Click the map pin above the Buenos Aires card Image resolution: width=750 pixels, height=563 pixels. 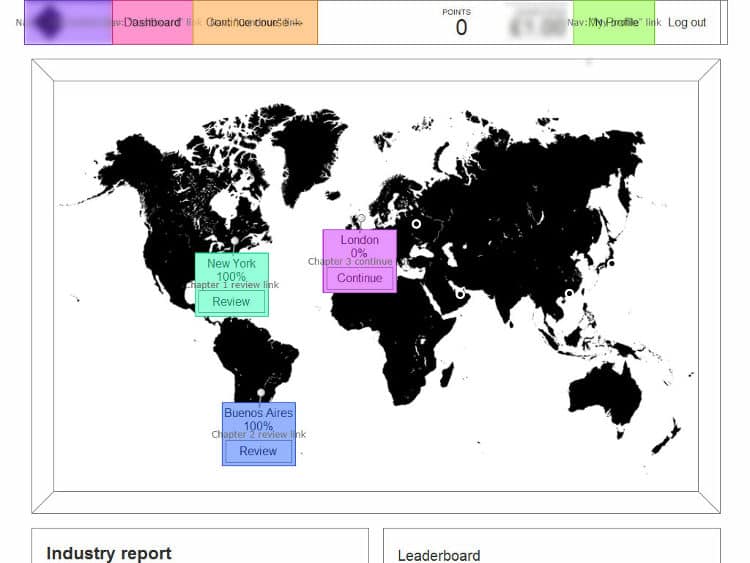coord(261,393)
